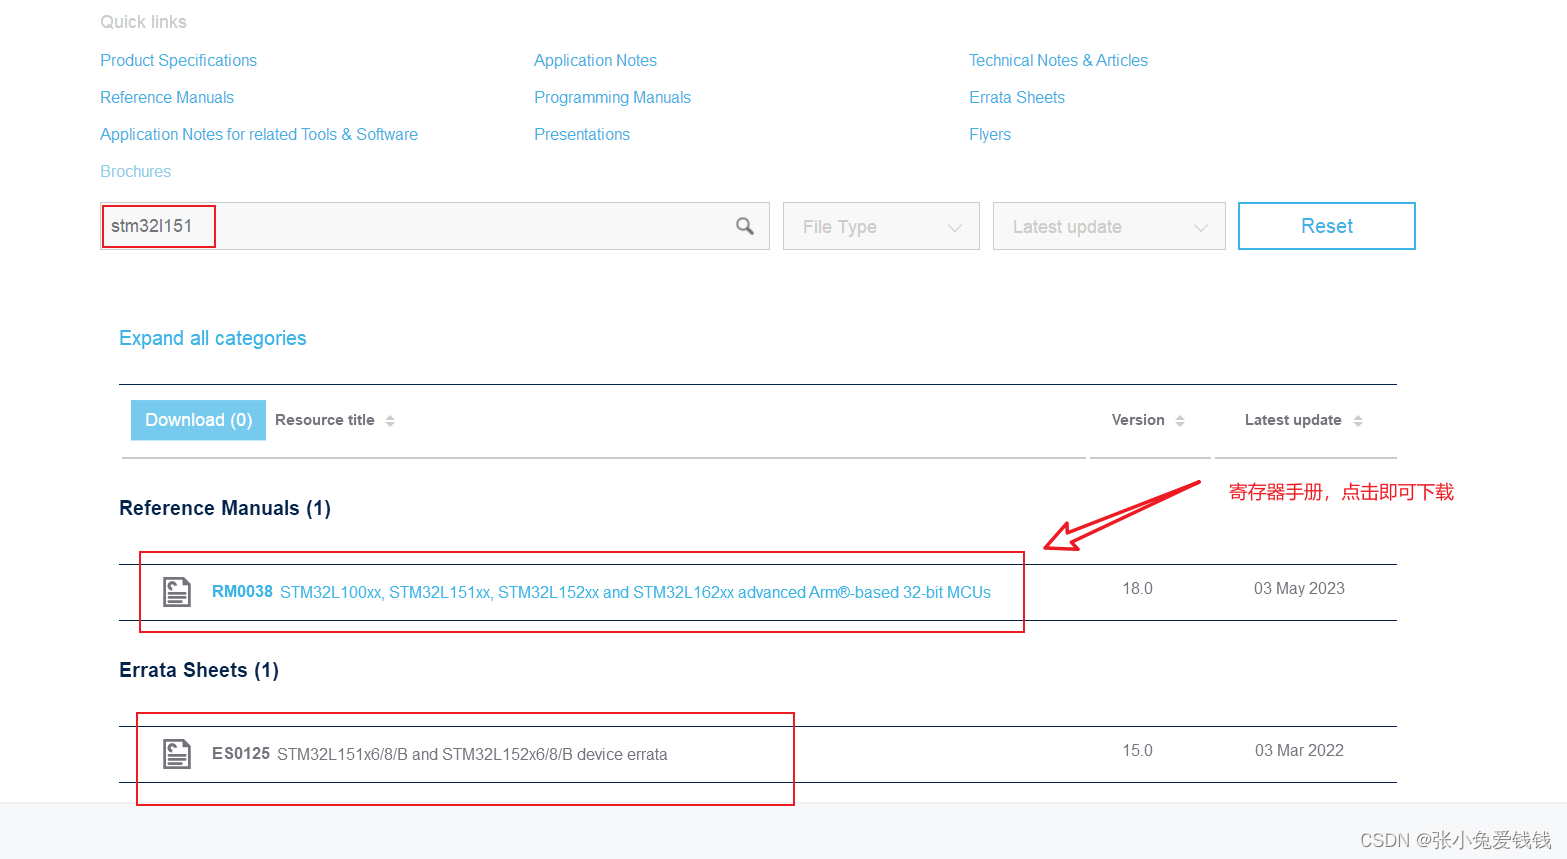Collapse the Errata Sheets (1) section
1567x859 pixels.
[x=199, y=670]
